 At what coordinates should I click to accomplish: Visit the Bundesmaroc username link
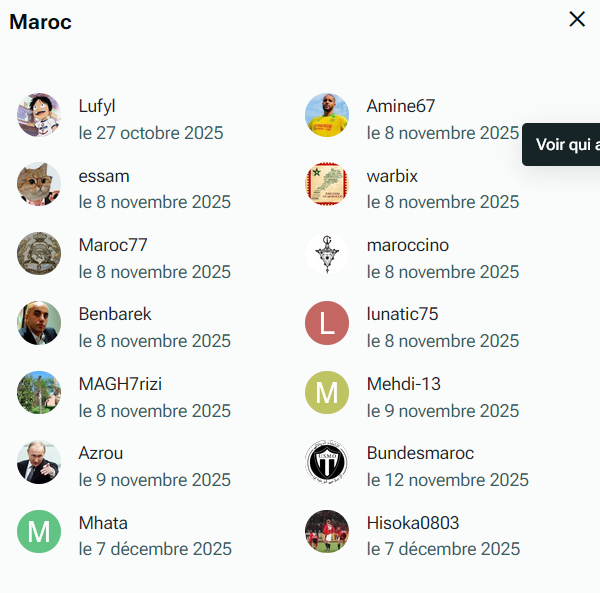click(420, 453)
